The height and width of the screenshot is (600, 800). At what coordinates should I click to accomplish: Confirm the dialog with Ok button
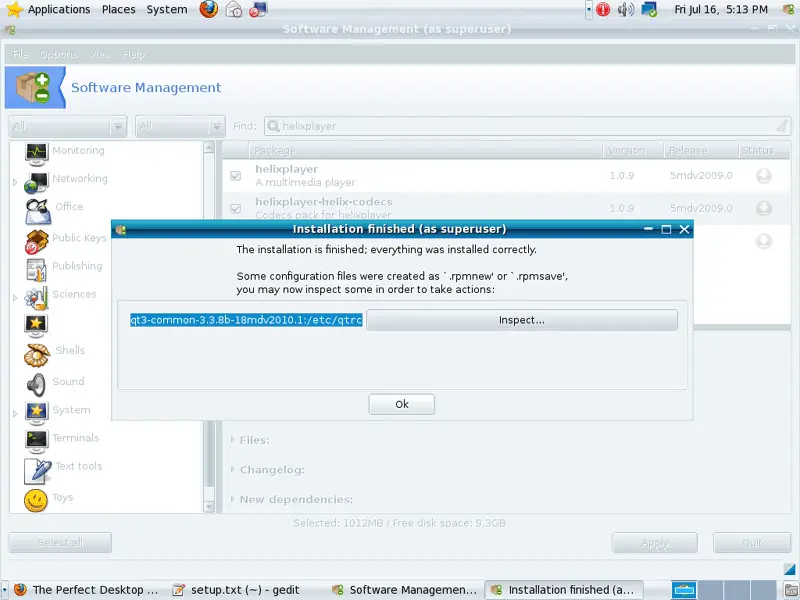click(x=402, y=404)
